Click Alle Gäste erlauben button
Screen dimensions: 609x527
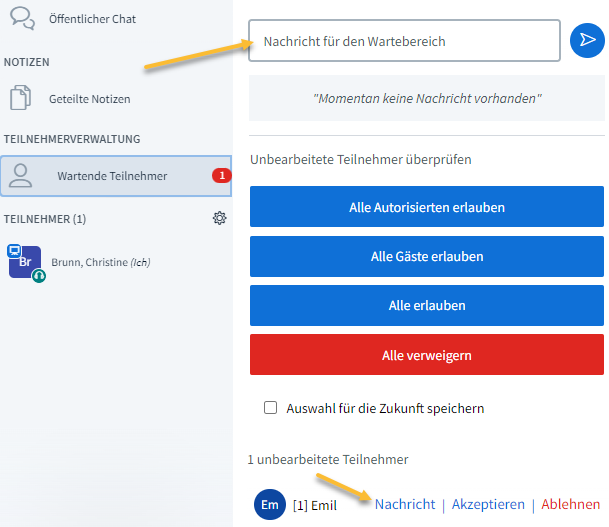(x=427, y=256)
